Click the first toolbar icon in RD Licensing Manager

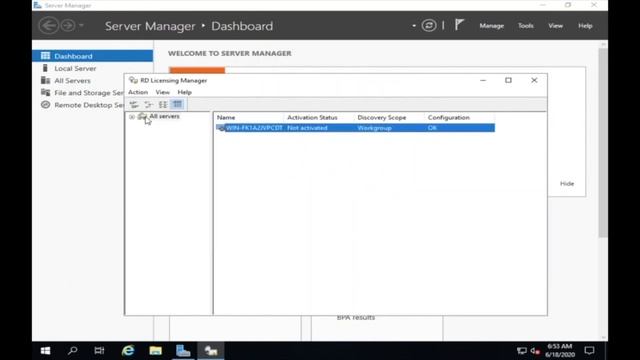(x=134, y=104)
